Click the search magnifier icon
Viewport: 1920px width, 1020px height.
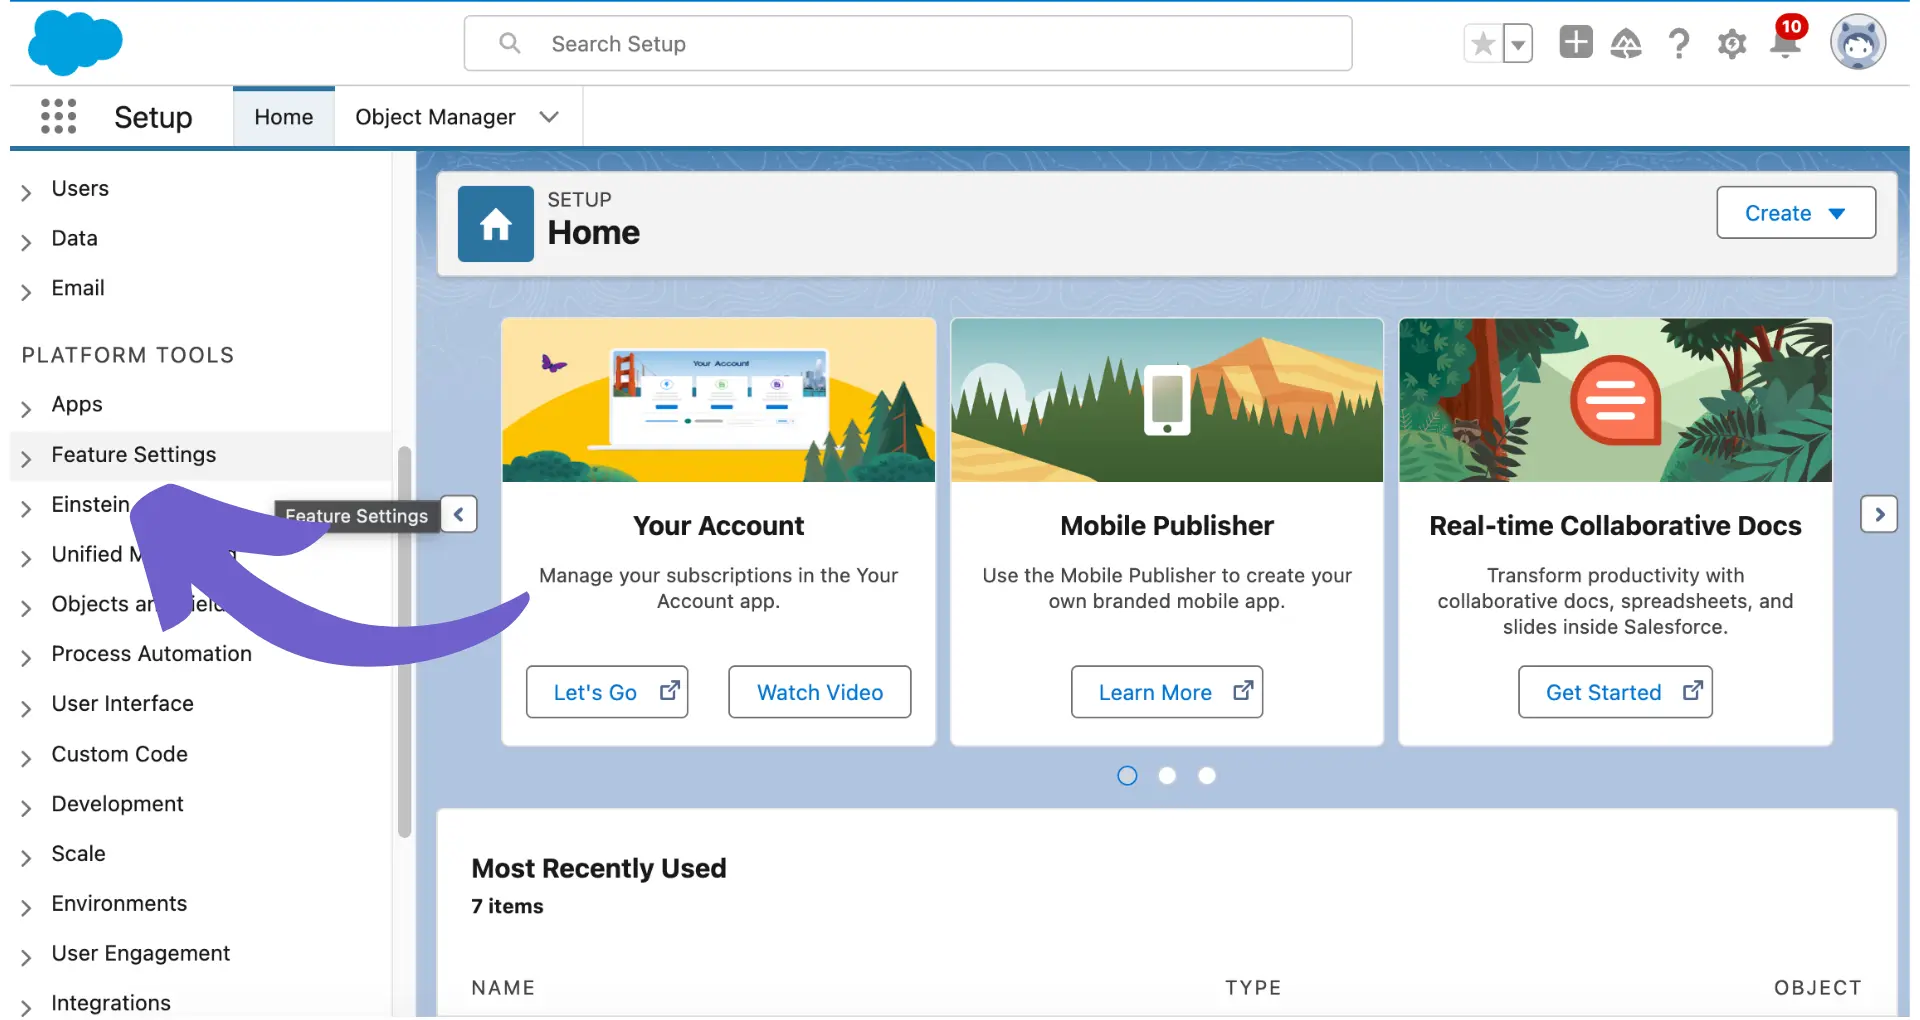(510, 43)
